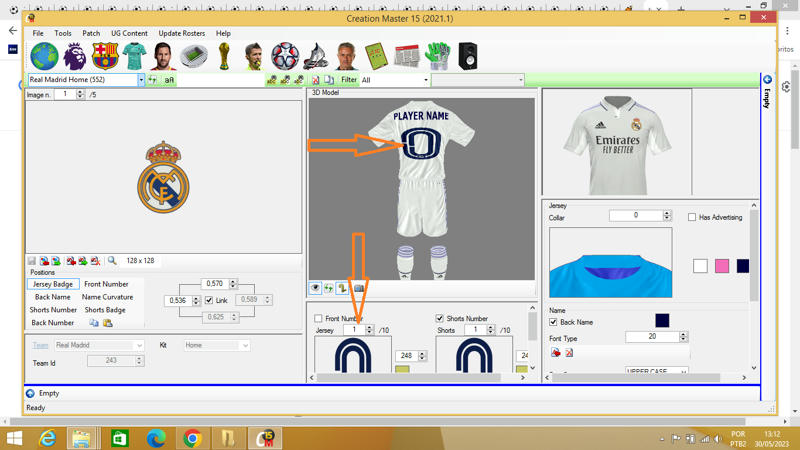
Task: Select the Back Name position
Action: [x=53, y=297]
